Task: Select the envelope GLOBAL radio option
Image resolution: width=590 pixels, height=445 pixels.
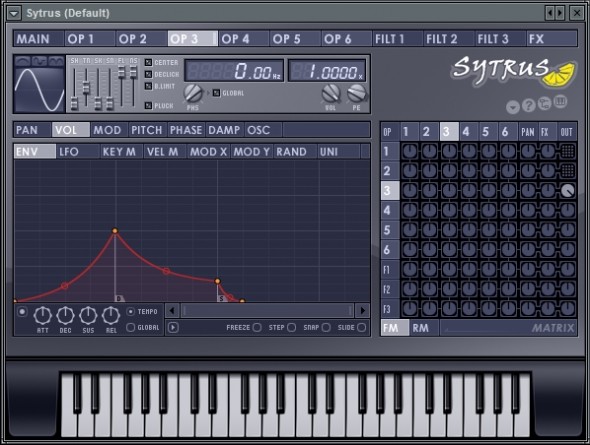Action: click(131, 328)
